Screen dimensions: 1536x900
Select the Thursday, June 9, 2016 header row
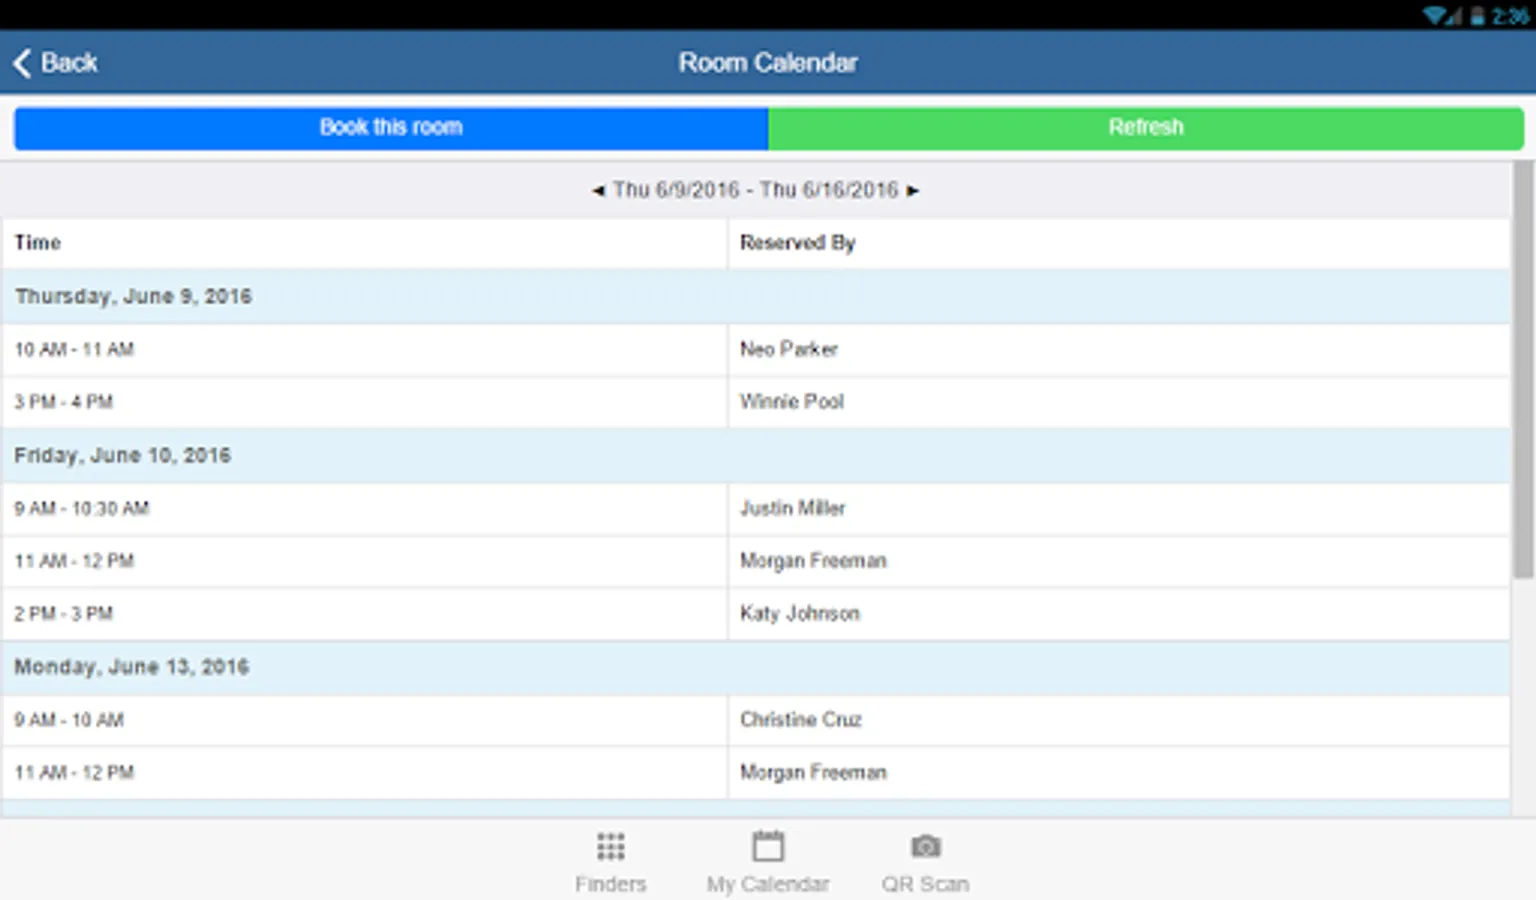(x=756, y=296)
